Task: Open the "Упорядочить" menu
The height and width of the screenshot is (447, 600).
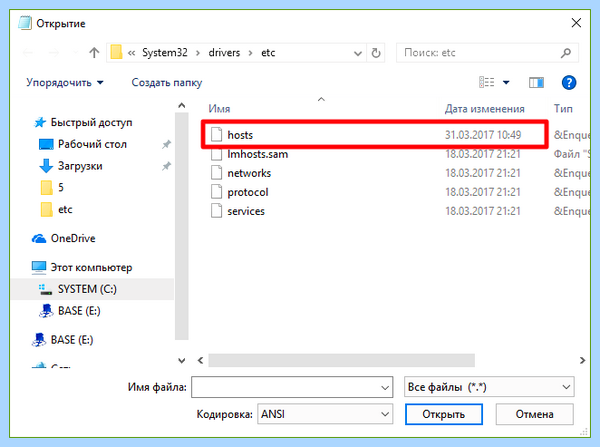Action: [x=65, y=83]
